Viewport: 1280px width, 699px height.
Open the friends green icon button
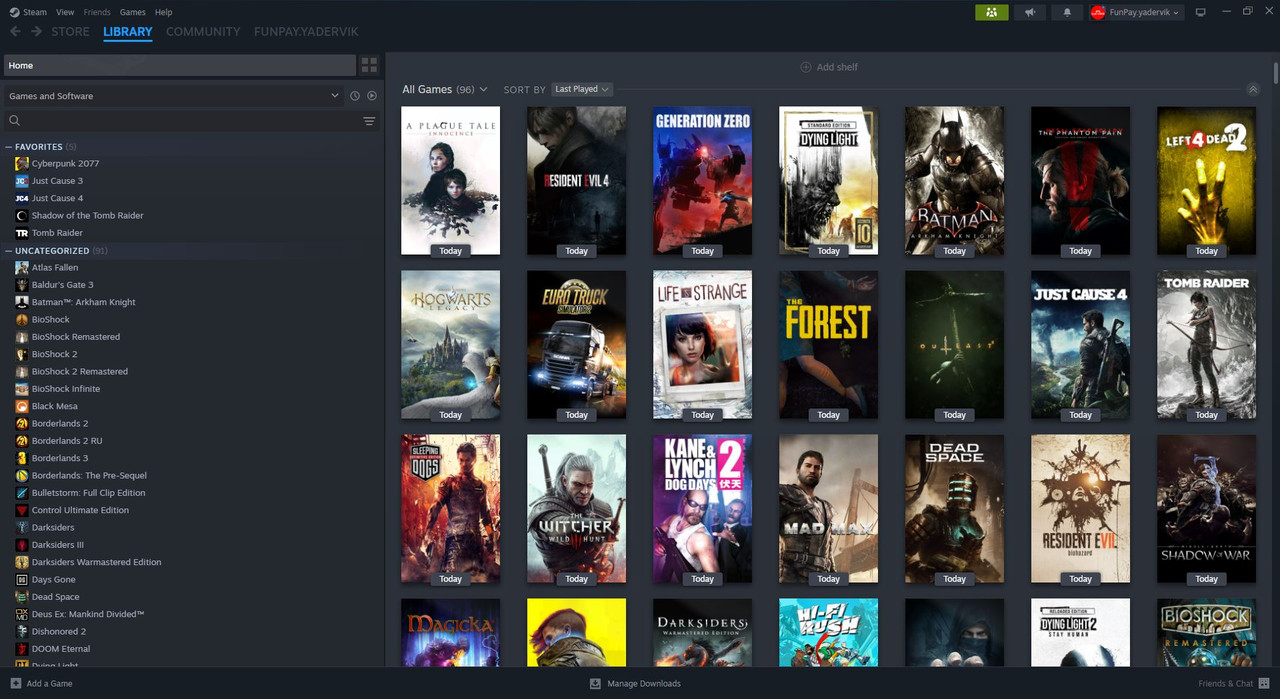[x=991, y=12]
